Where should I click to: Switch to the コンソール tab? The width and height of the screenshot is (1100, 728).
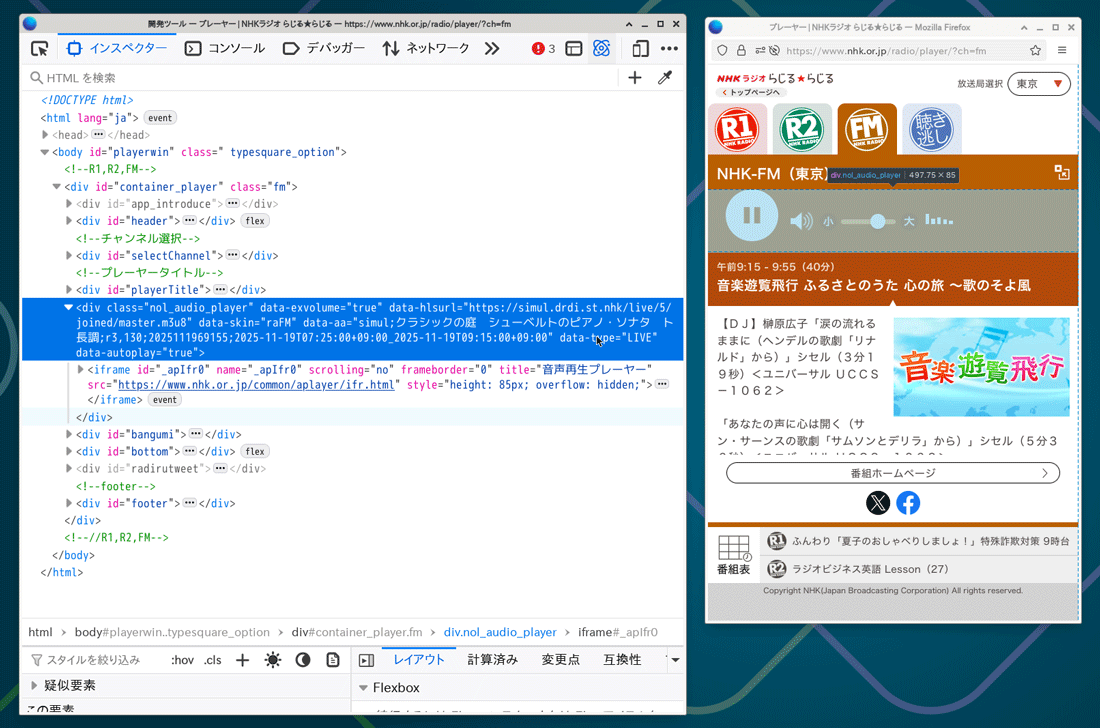237,48
